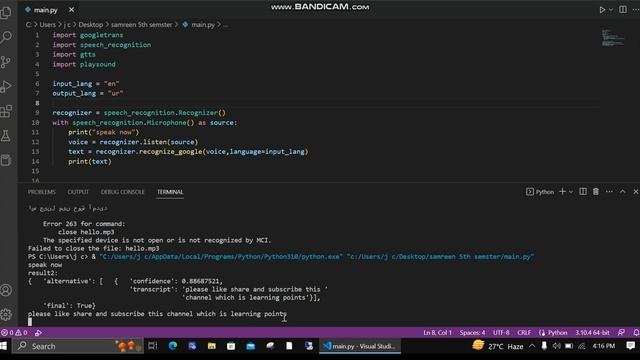
Task: Open the Extensions view
Action: coord(6,111)
